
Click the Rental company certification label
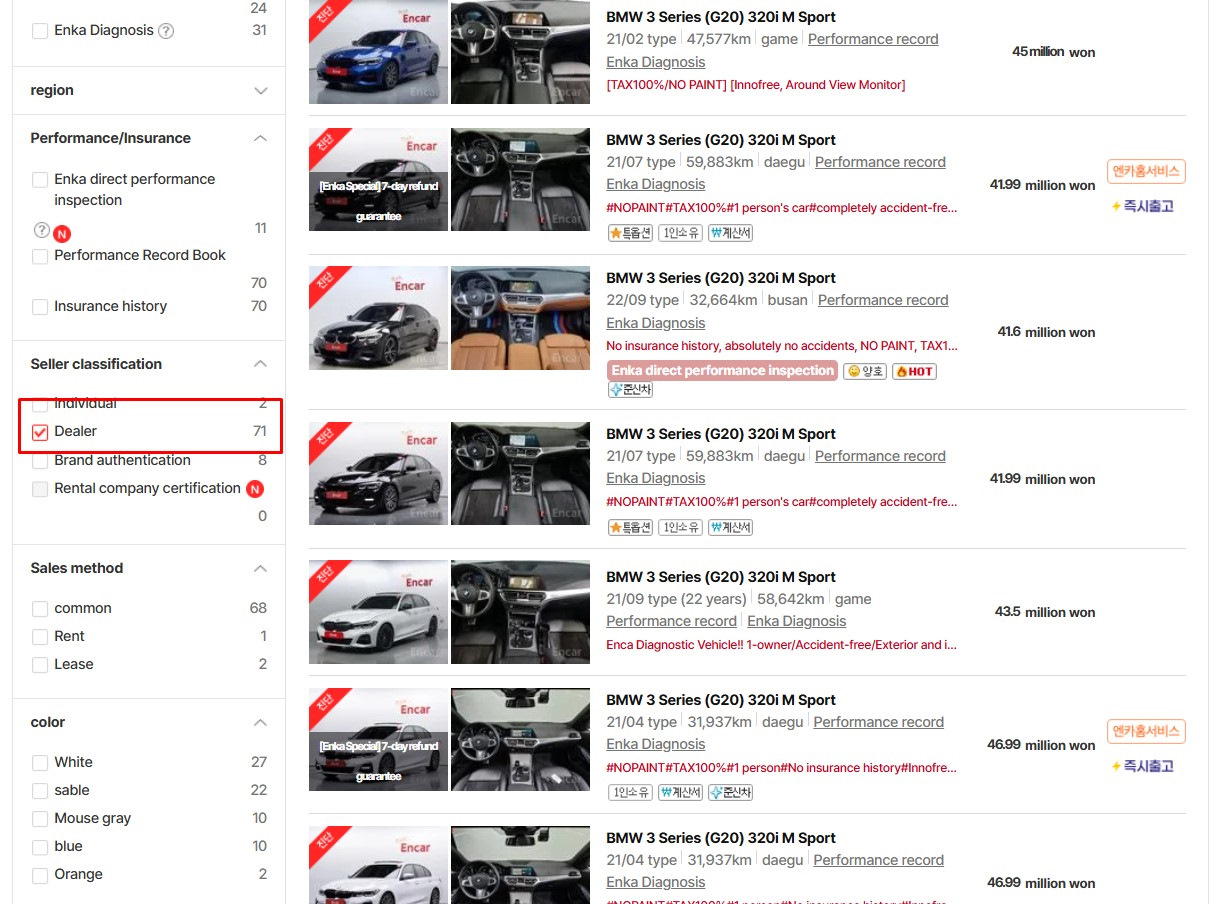click(147, 489)
